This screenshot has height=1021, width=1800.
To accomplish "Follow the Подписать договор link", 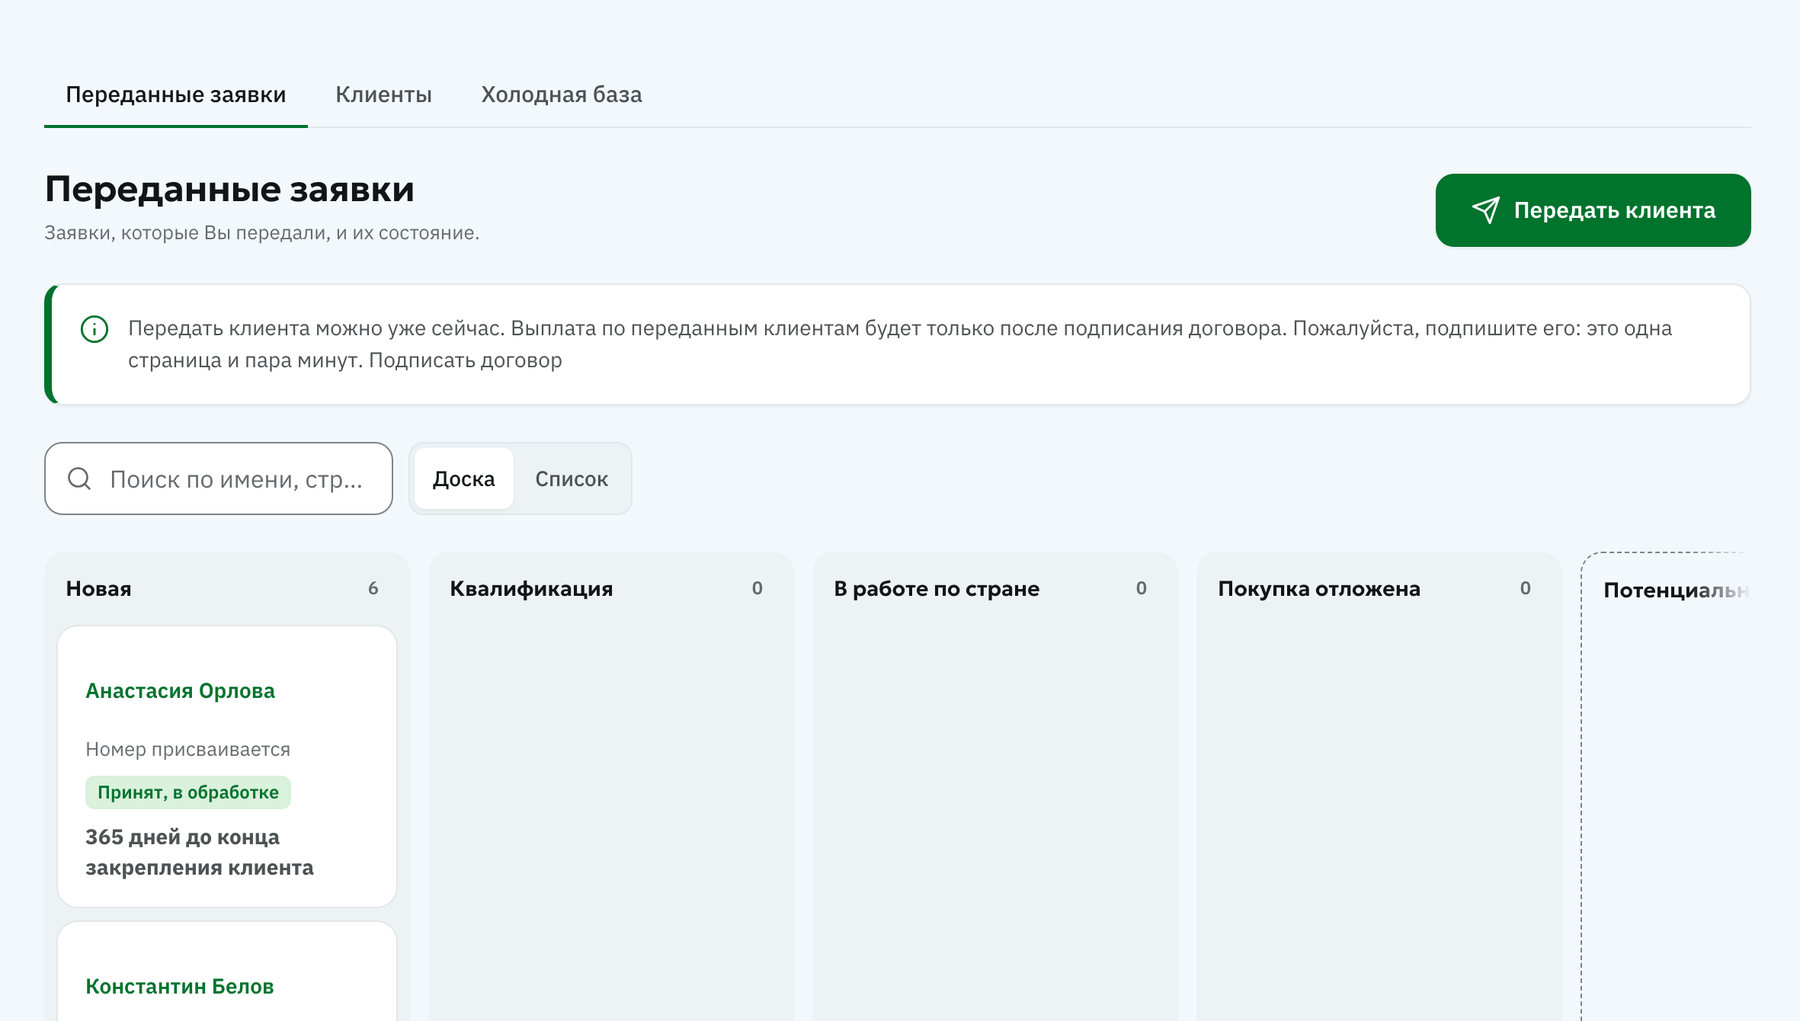I will (465, 360).
